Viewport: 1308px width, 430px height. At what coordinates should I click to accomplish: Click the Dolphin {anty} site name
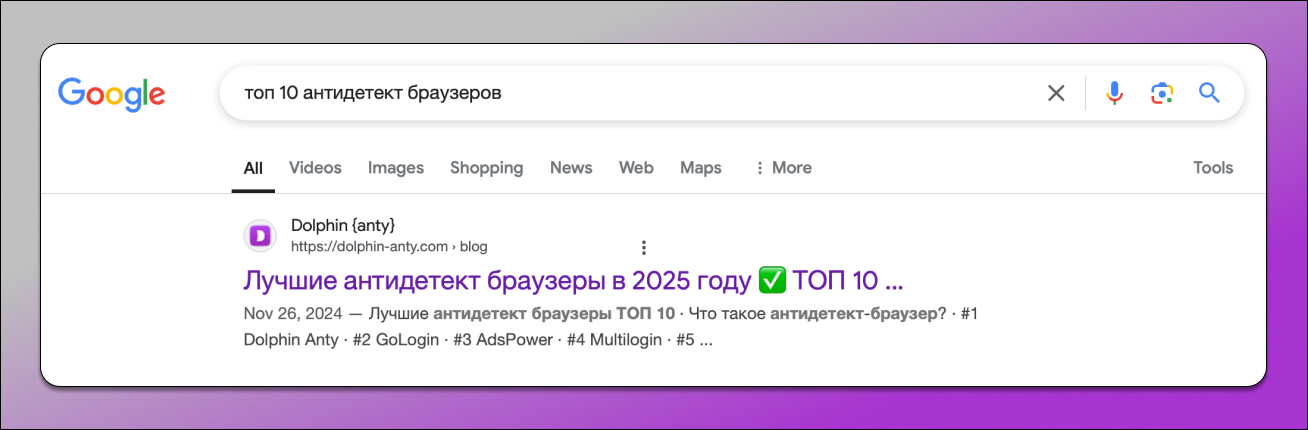pos(336,225)
